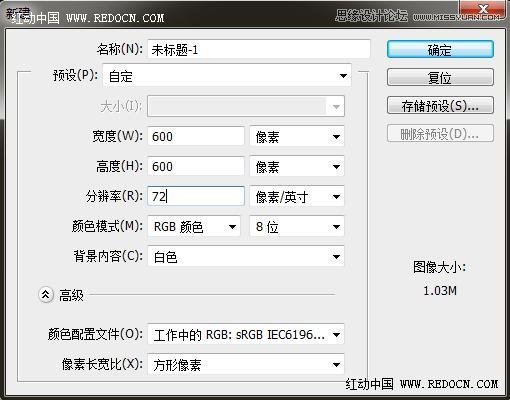Click the 宽度 width field showing 600

[196, 136]
